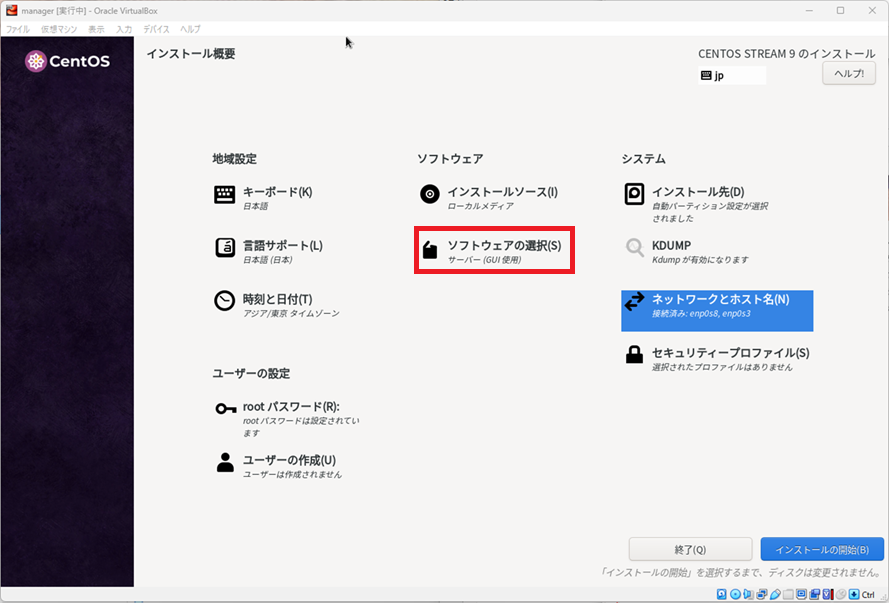Viewport: 889px width, 603px height.
Task: Click ローカルメディア subtitle text
Action: 480,206
